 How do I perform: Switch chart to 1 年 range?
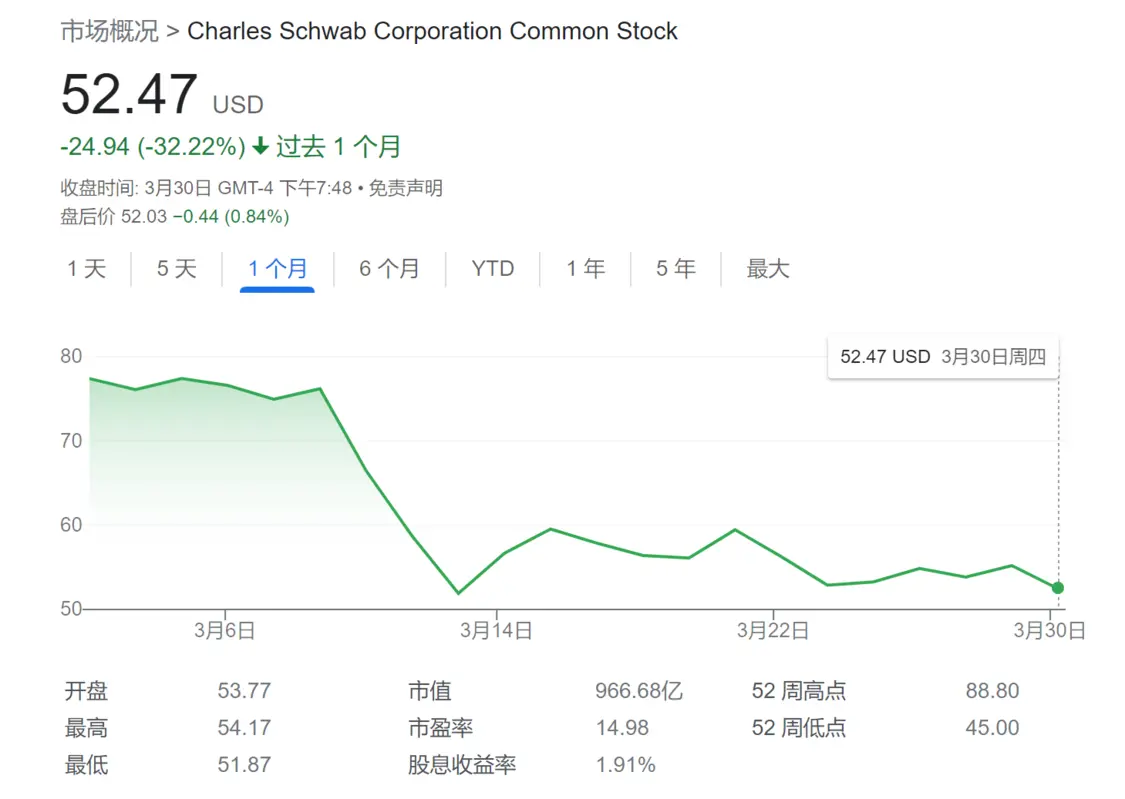click(585, 269)
